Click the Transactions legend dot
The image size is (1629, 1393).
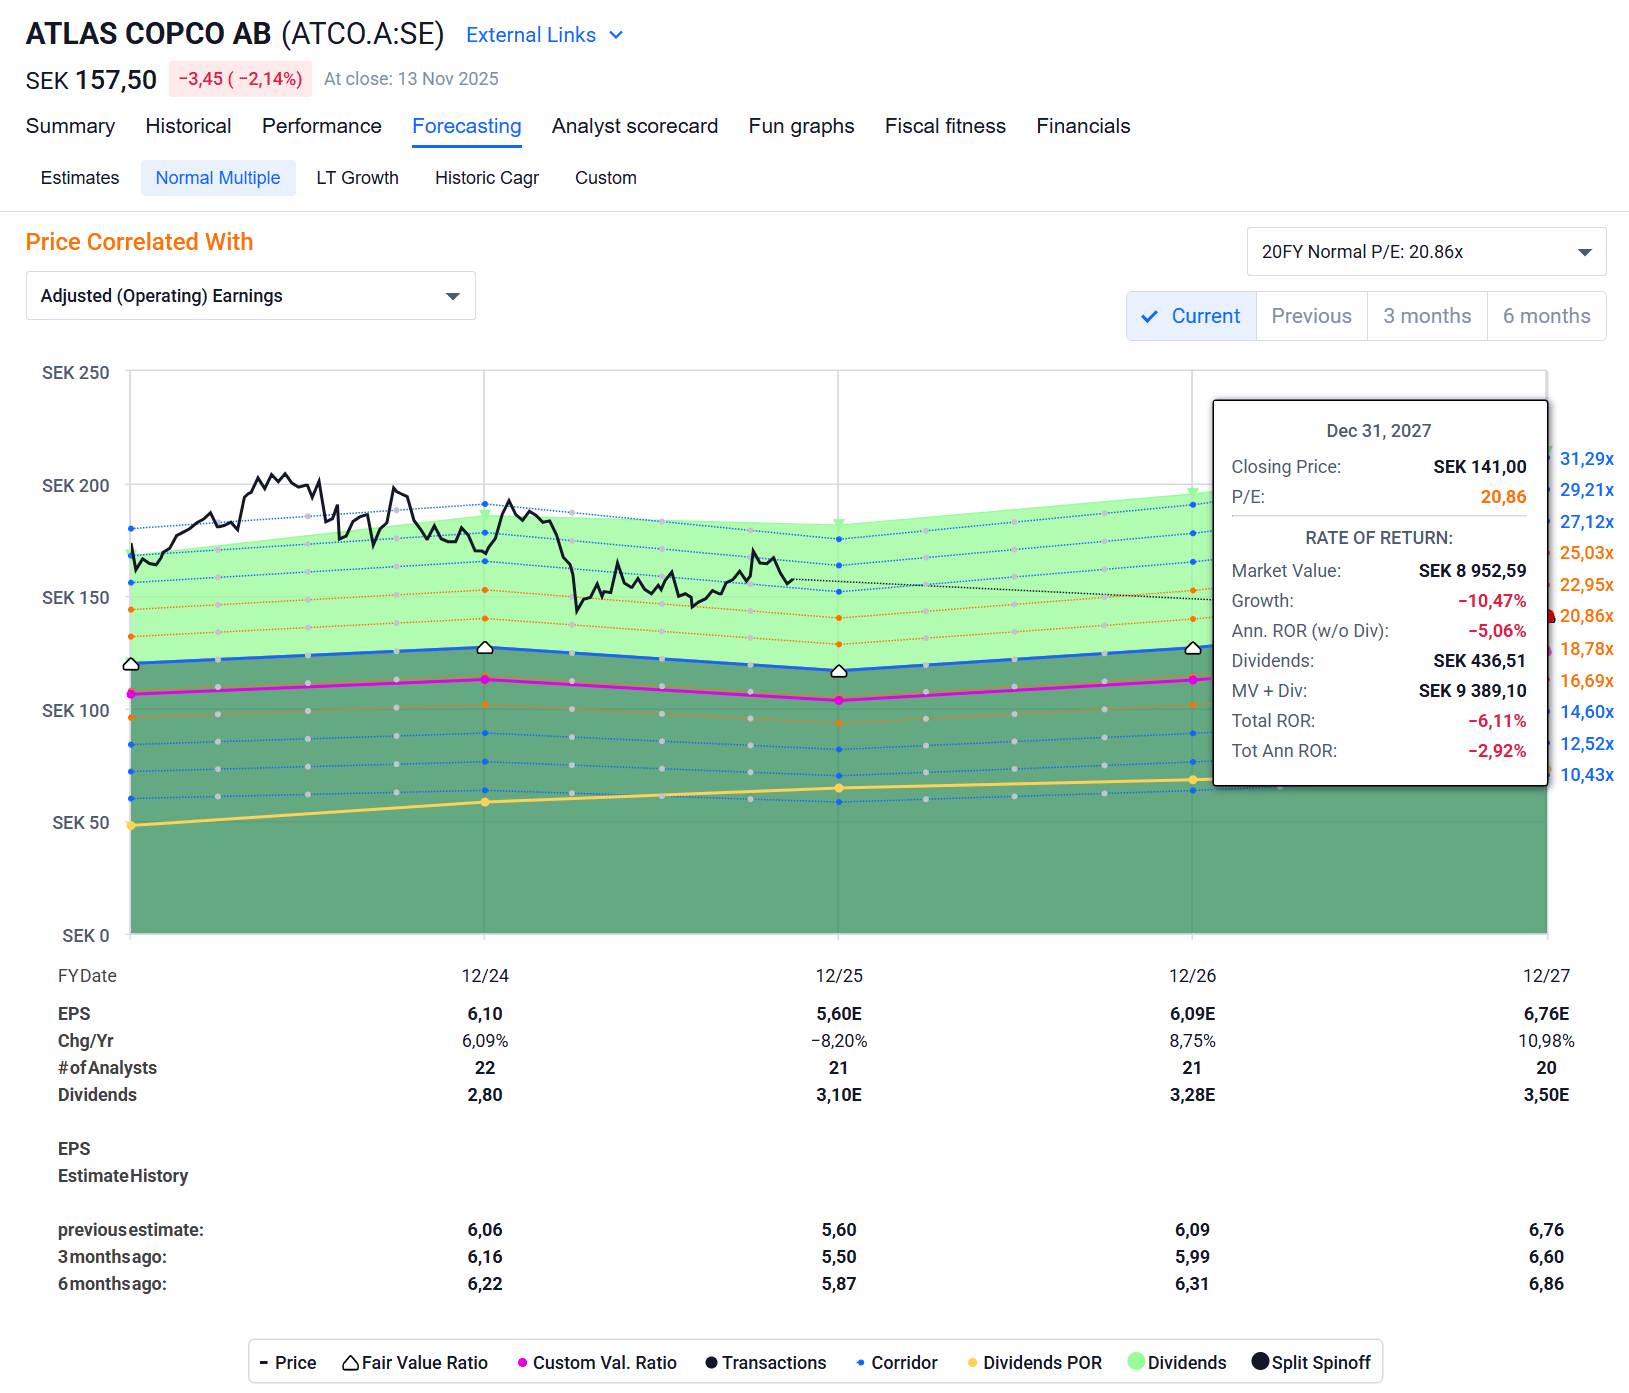(710, 1362)
